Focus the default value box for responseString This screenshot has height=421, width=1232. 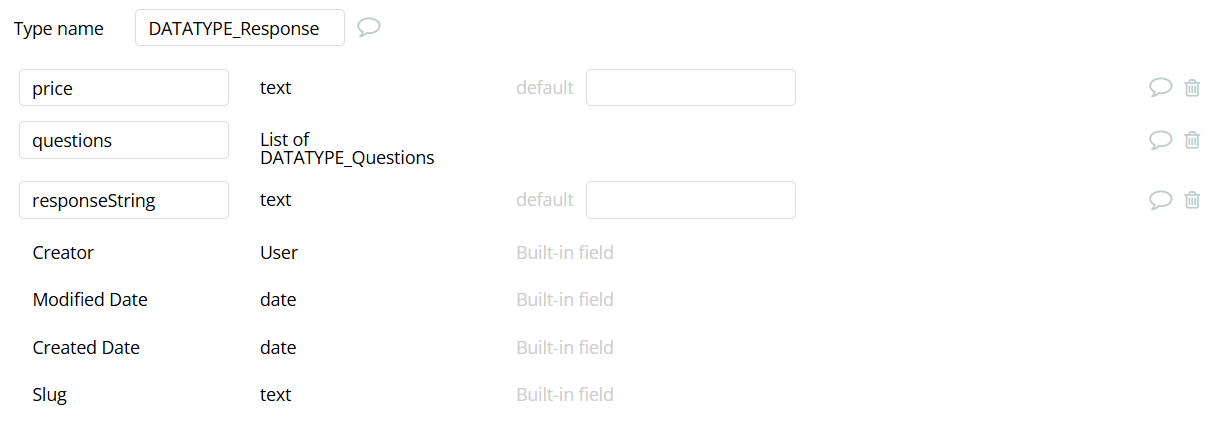[x=691, y=200]
